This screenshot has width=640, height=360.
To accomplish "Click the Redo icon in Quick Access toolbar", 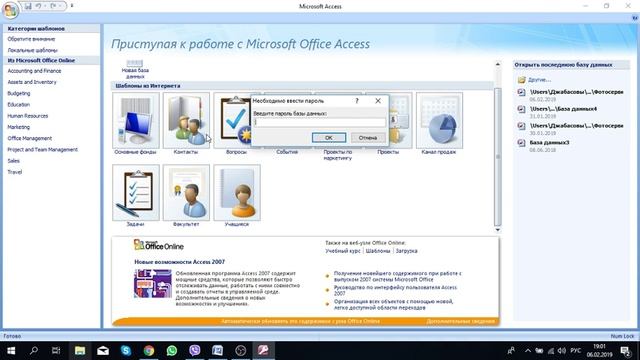I will (53, 6).
